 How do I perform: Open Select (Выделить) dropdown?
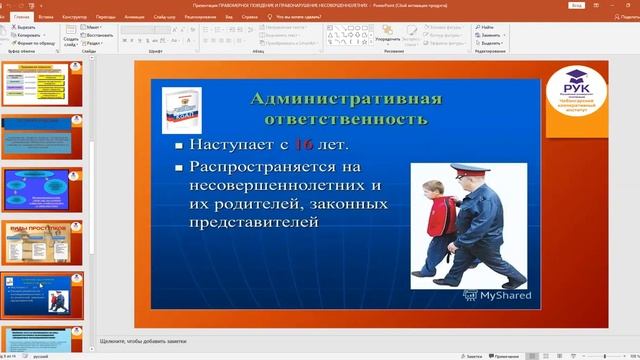pyautogui.click(x=489, y=43)
